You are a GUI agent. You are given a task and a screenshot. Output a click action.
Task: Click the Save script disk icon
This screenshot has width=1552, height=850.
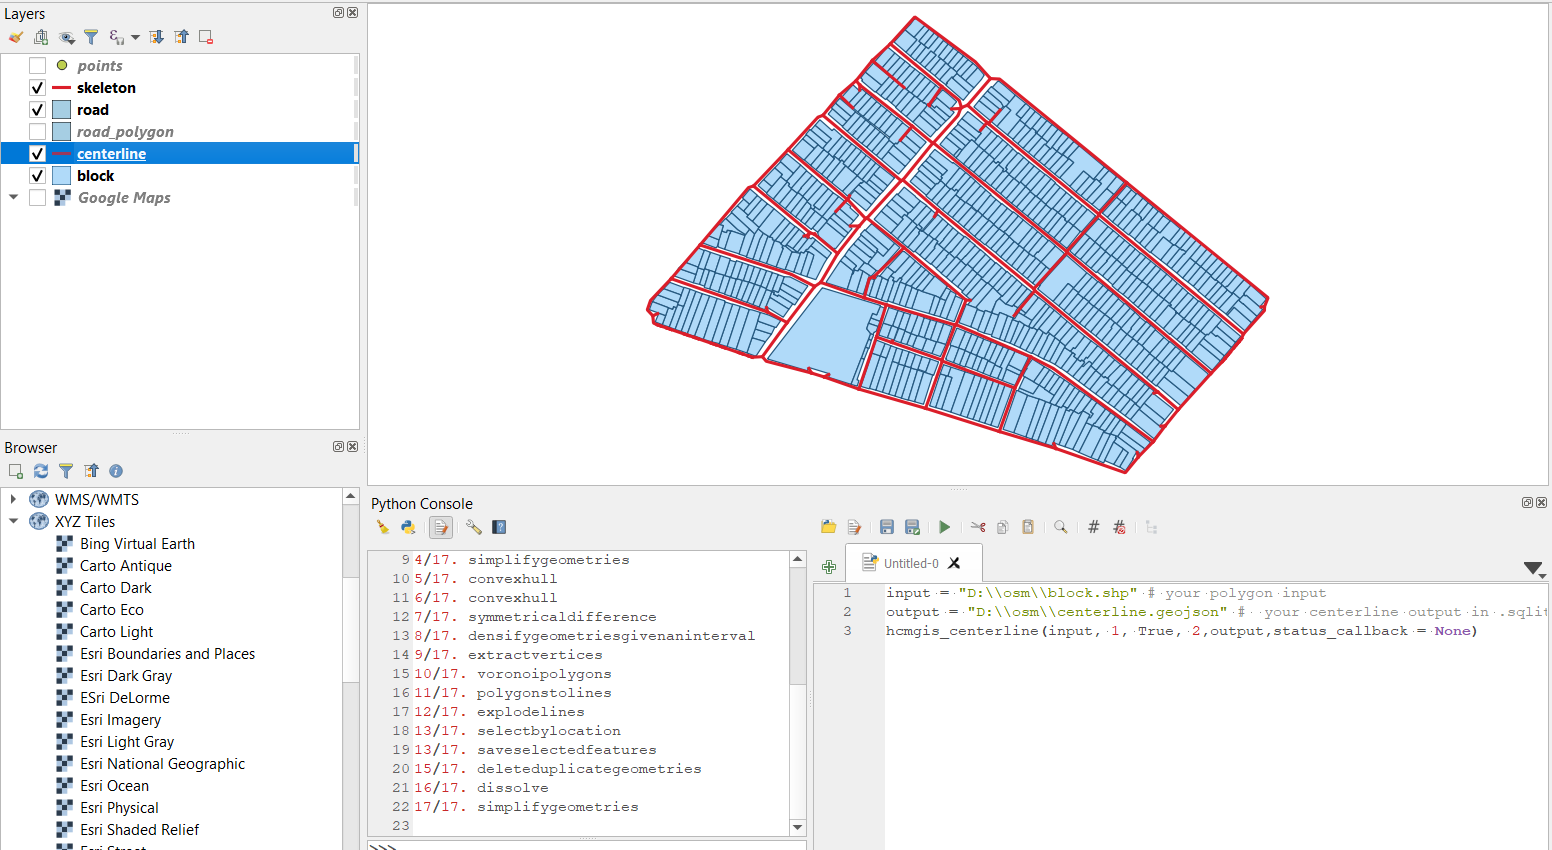(887, 527)
